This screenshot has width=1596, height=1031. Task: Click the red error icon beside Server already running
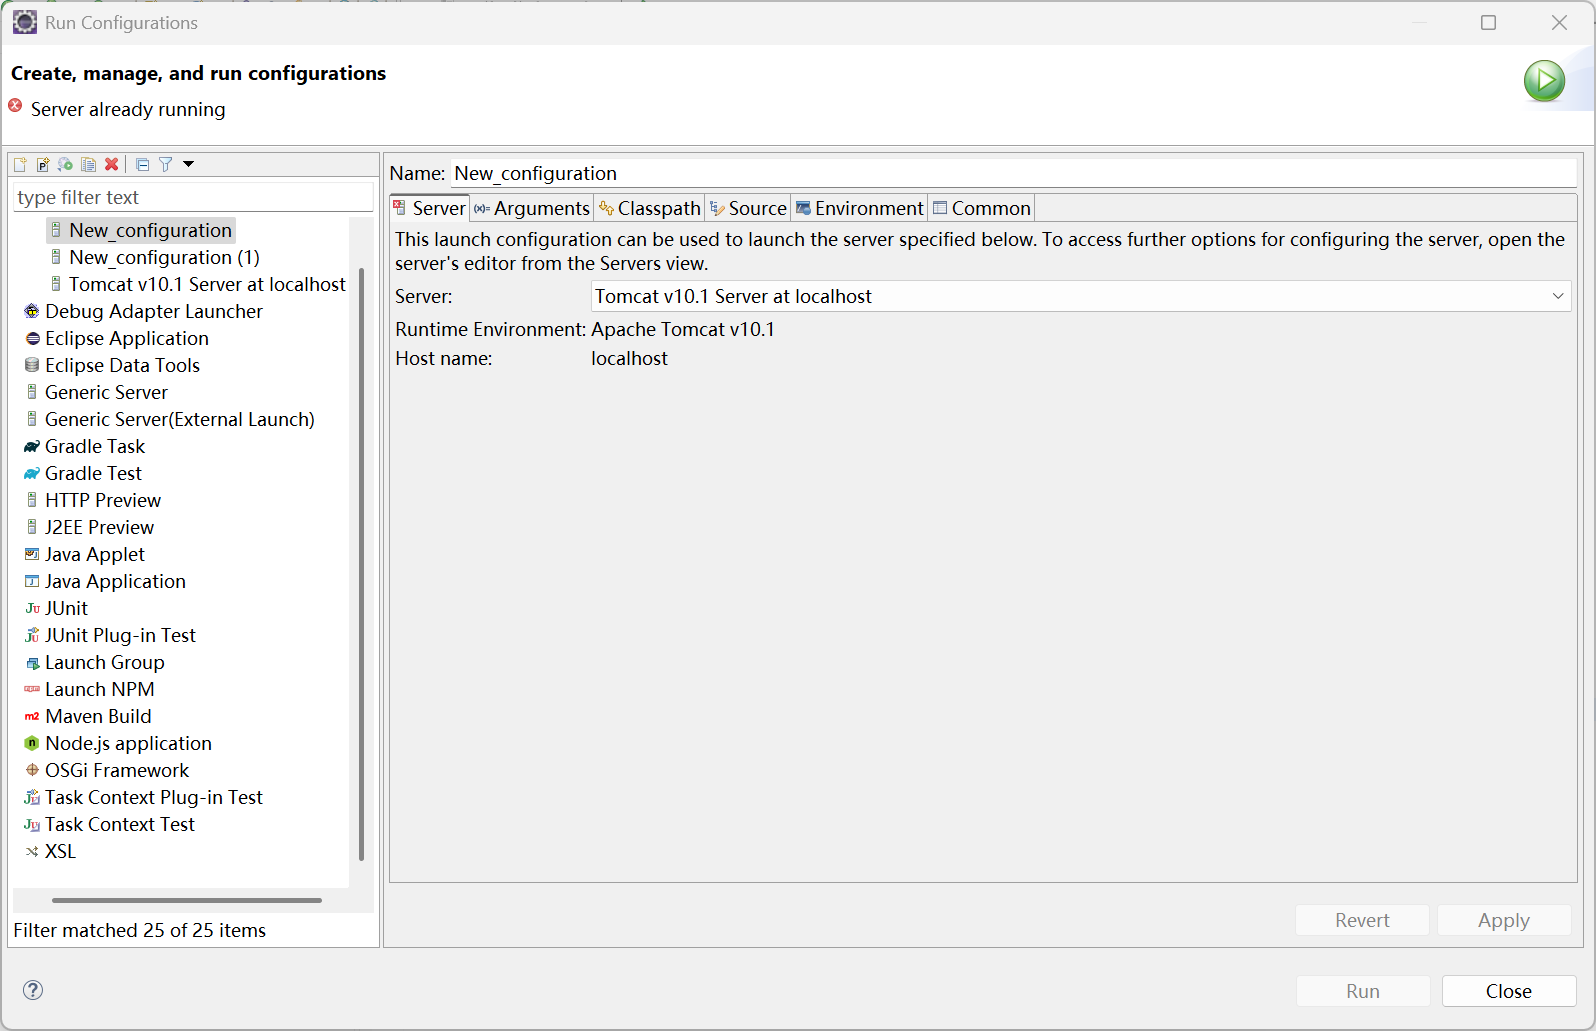pyautogui.click(x=15, y=106)
